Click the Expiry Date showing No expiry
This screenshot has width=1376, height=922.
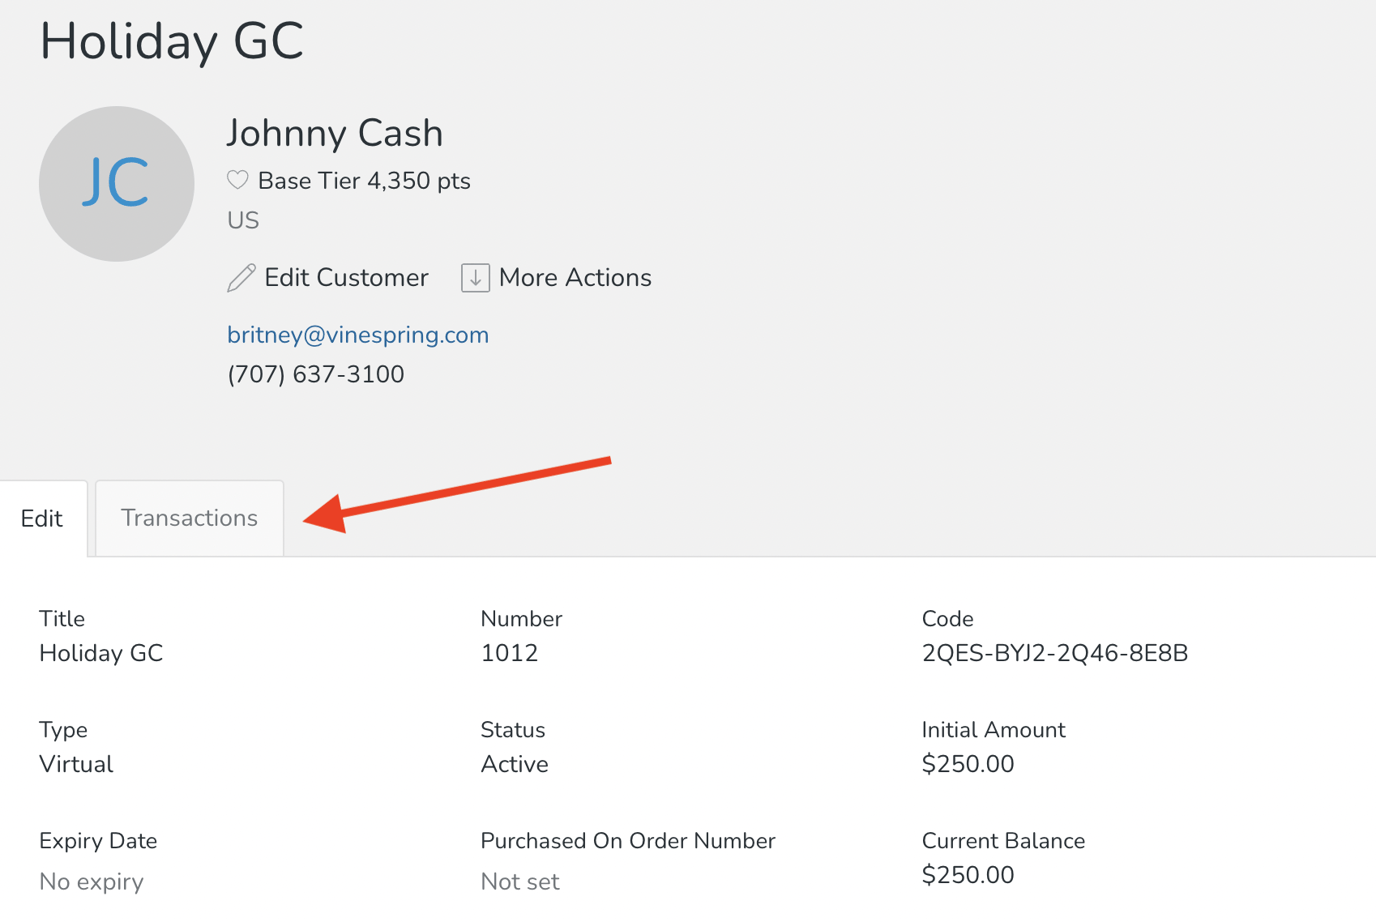tap(91, 881)
